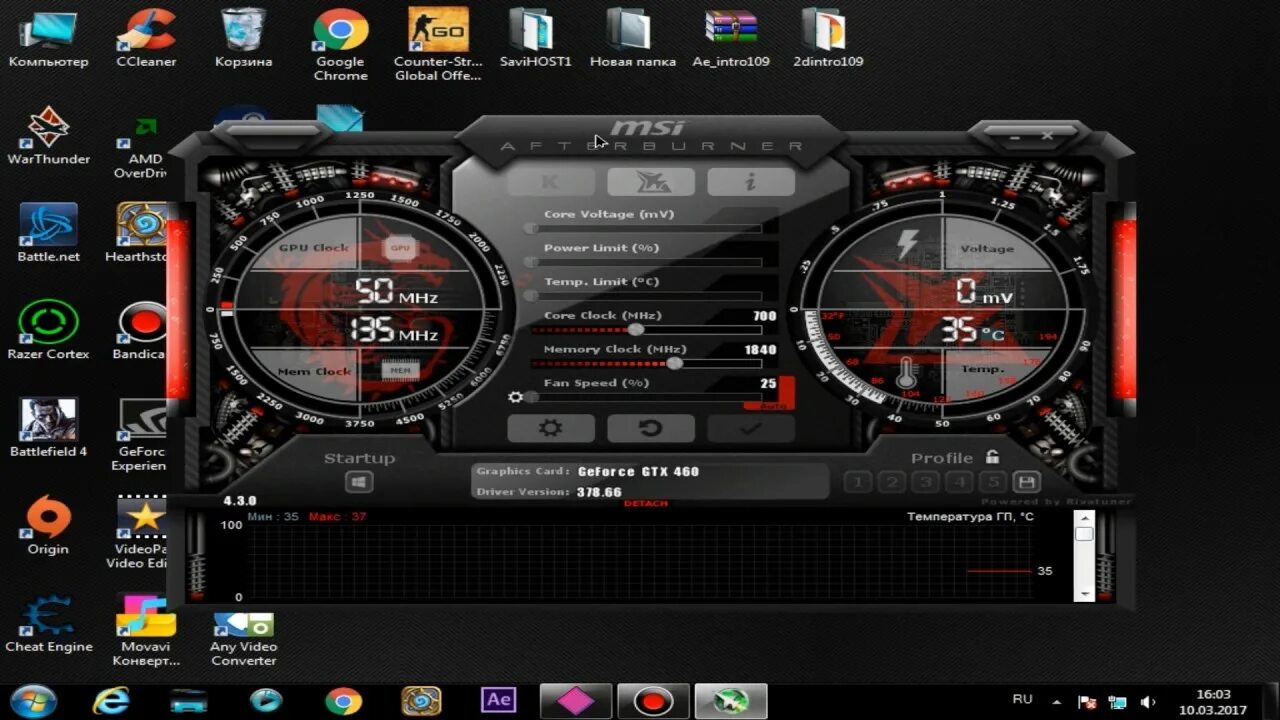Screen dimensions: 1280x720
Task: Select the WarThunder desktop icon
Action: pyautogui.click(x=48, y=136)
